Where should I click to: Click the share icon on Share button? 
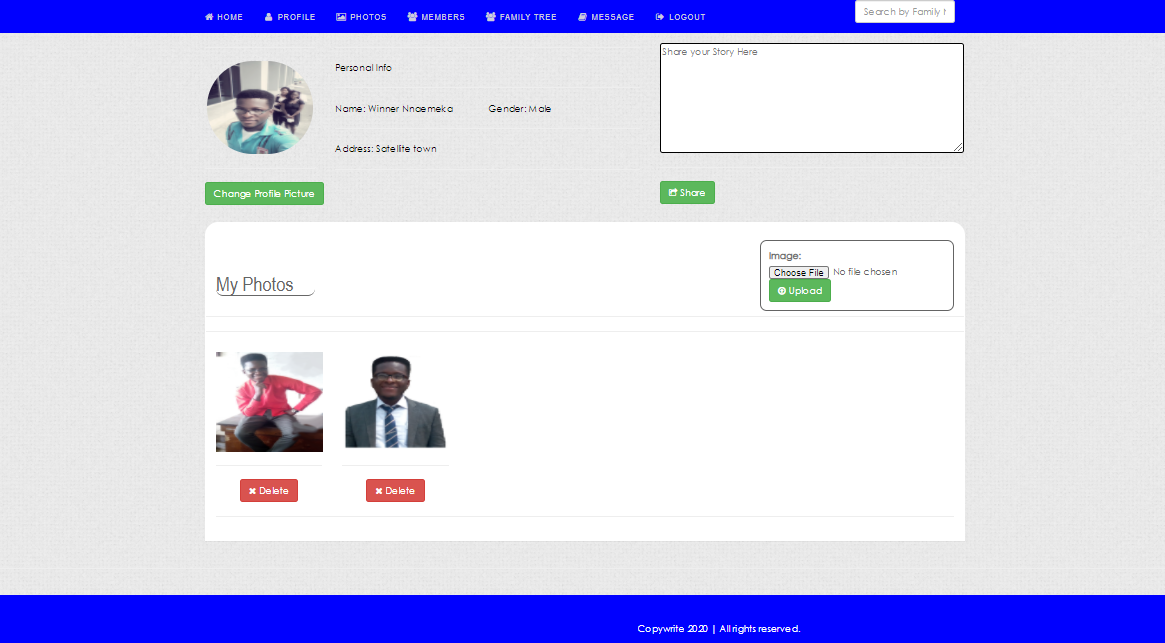673,193
